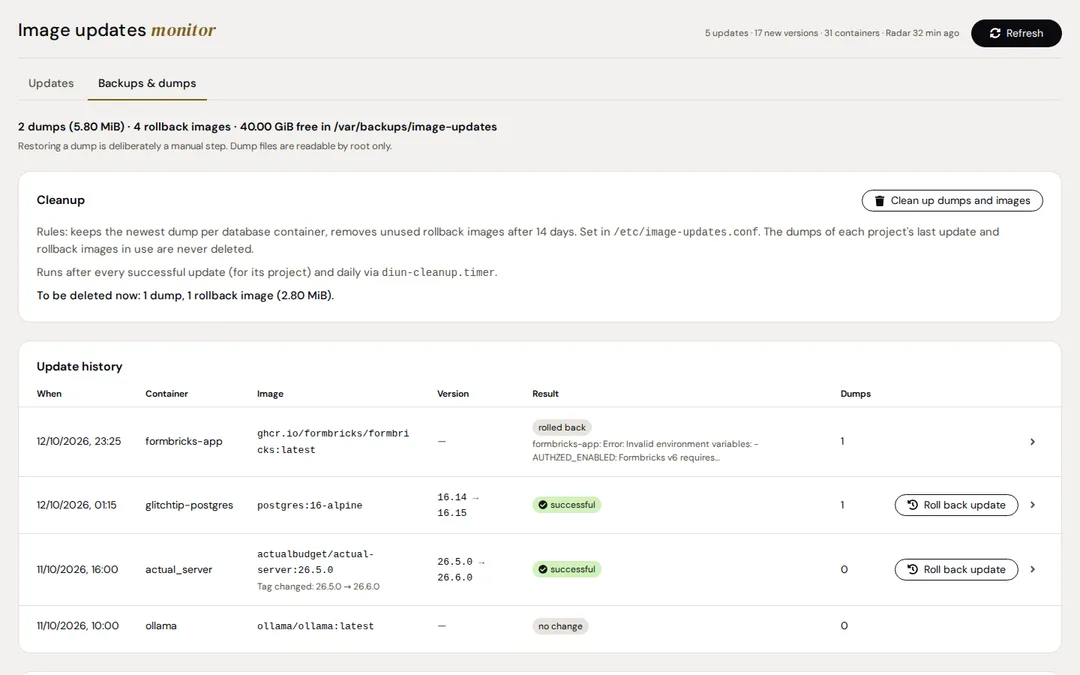
Task: Click green check icon in actual_server row
Action: (543, 570)
